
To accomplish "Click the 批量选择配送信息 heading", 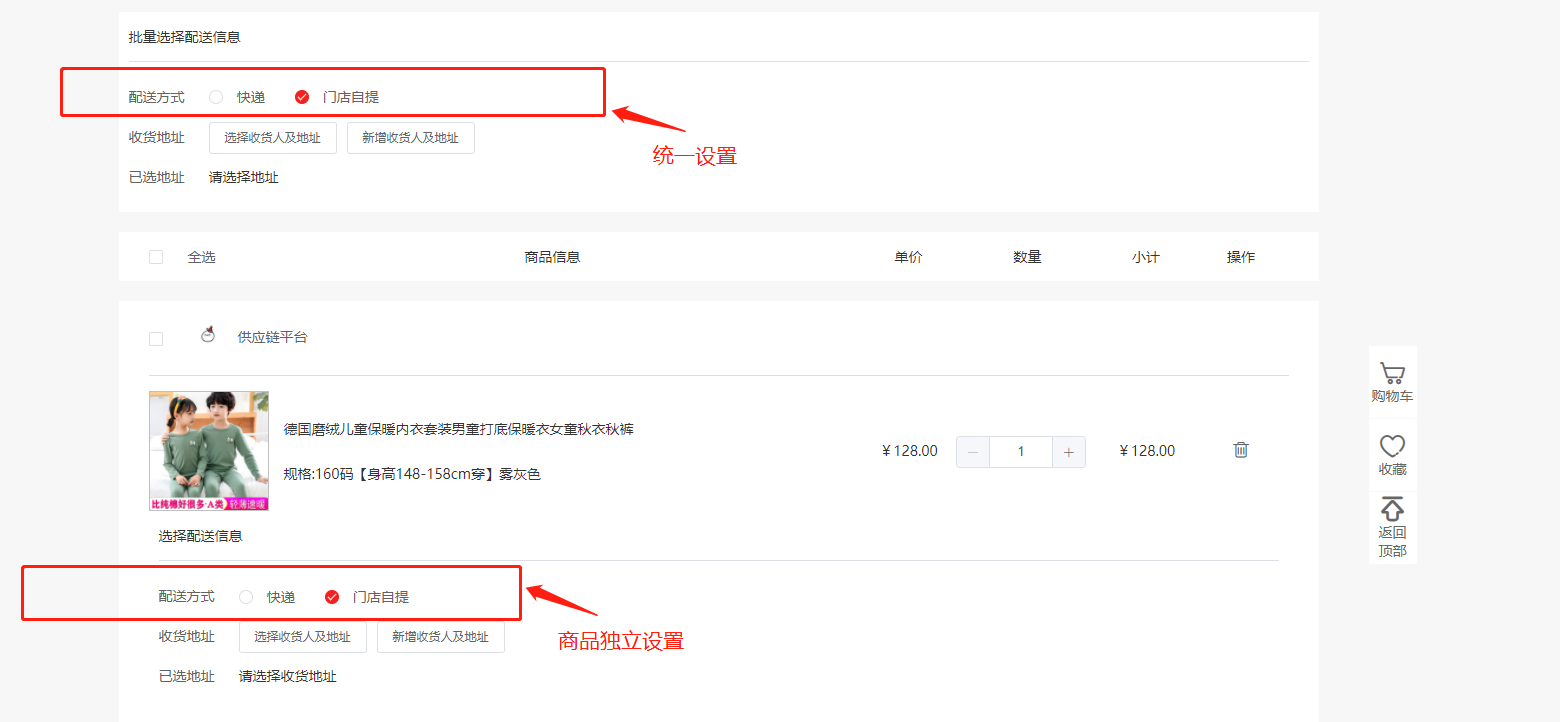I will pyautogui.click(x=185, y=37).
